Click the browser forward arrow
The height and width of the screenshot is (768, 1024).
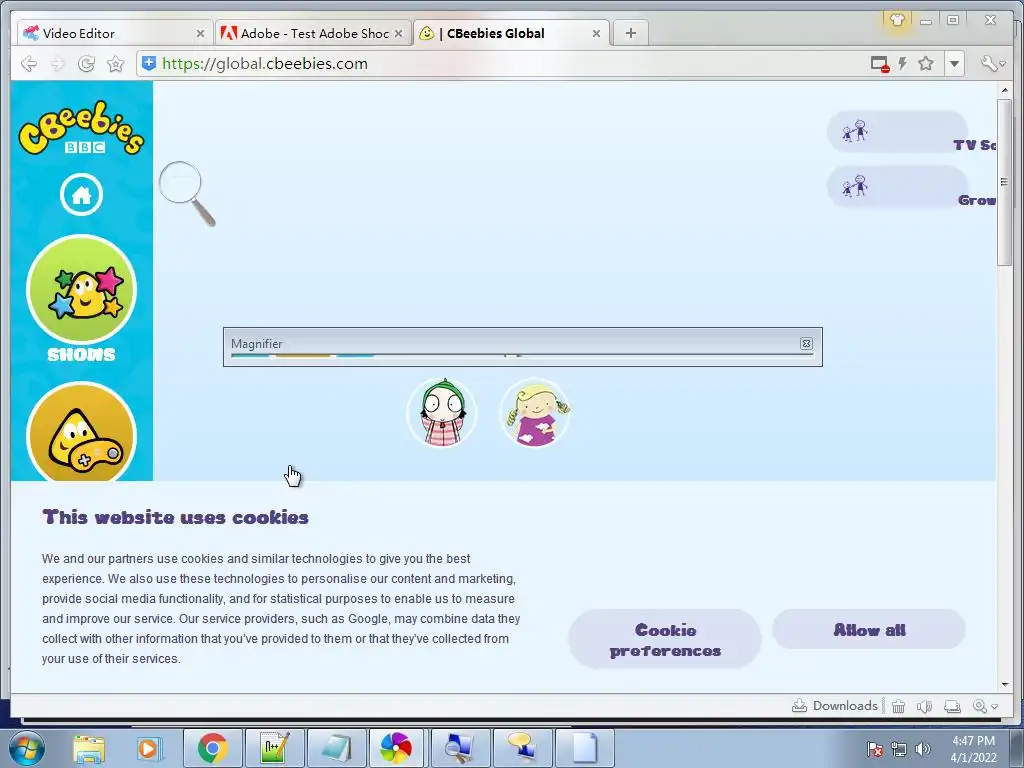[x=57, y=63]
